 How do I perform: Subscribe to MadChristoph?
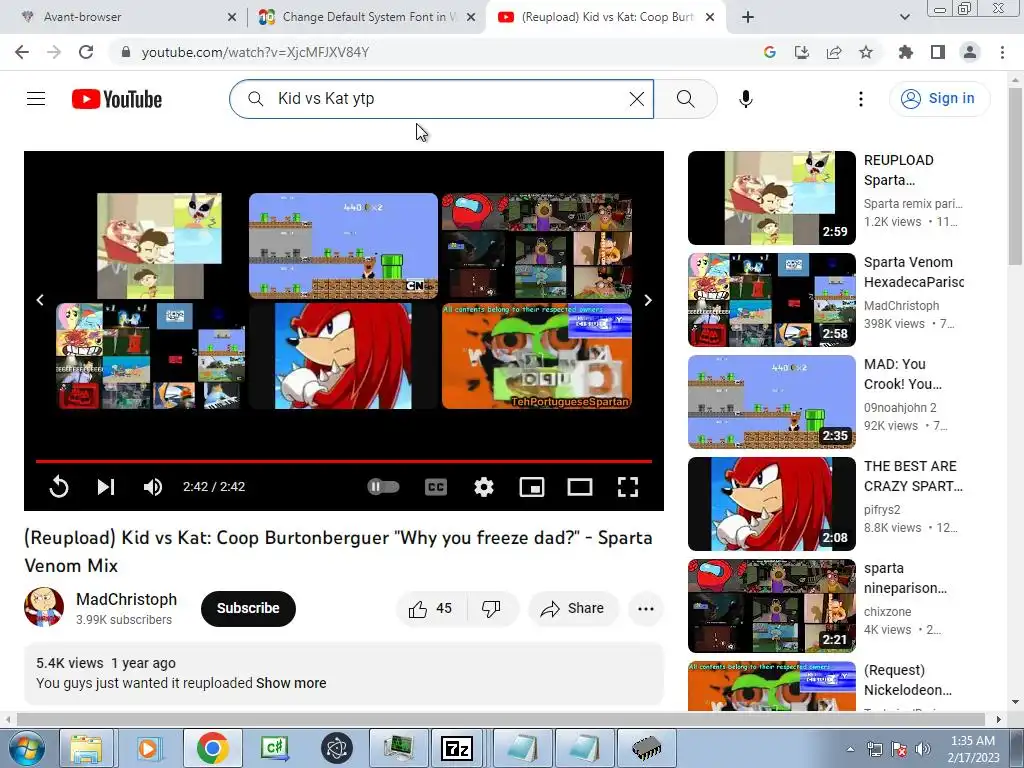[x=248, y=608]
